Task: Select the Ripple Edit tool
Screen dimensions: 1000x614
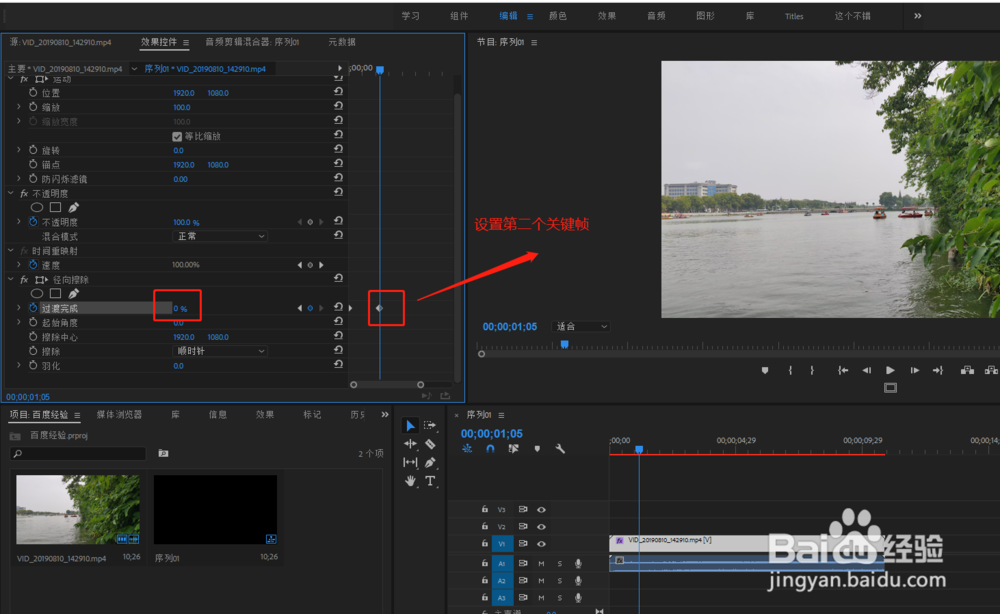Action: coord(410,444)
